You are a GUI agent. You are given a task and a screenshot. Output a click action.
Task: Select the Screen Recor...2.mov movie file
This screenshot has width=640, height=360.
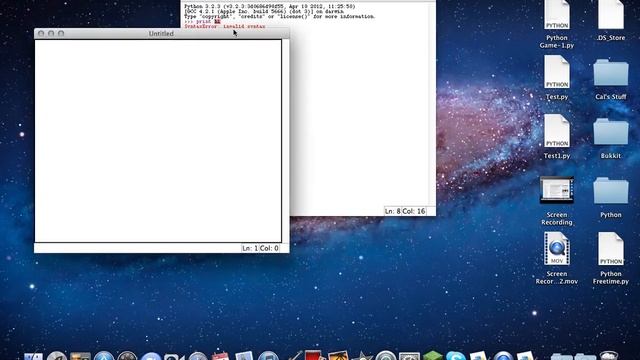click(557, 249)
